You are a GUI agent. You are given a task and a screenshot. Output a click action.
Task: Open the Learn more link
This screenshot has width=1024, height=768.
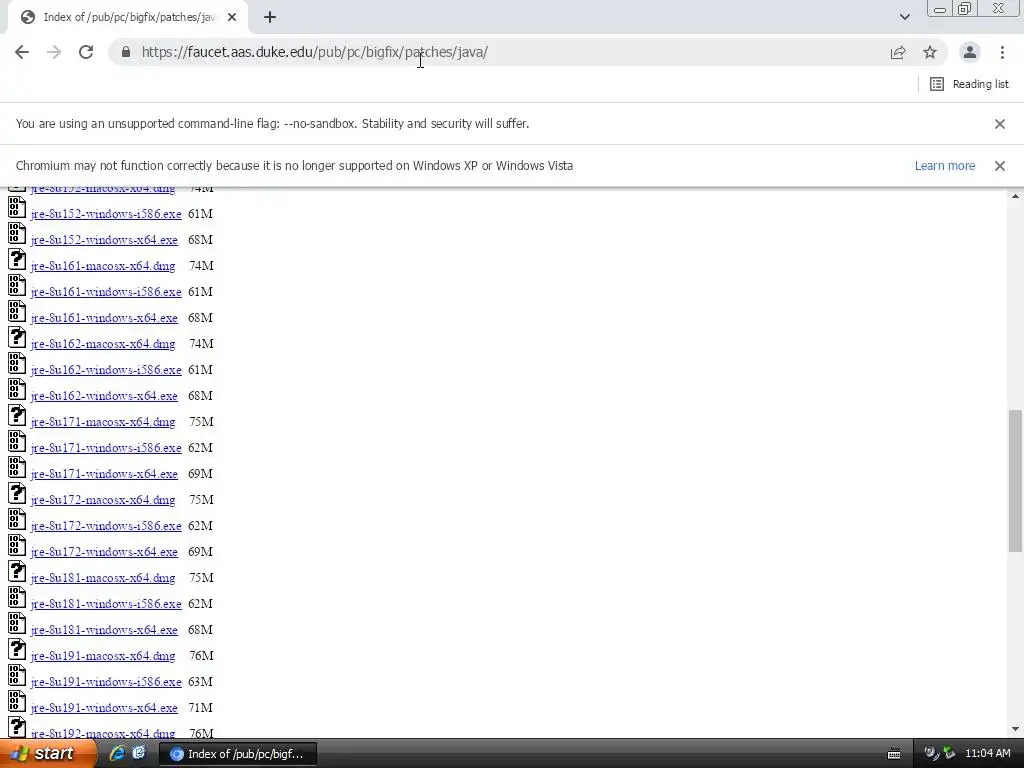click(x=944, y=166)
